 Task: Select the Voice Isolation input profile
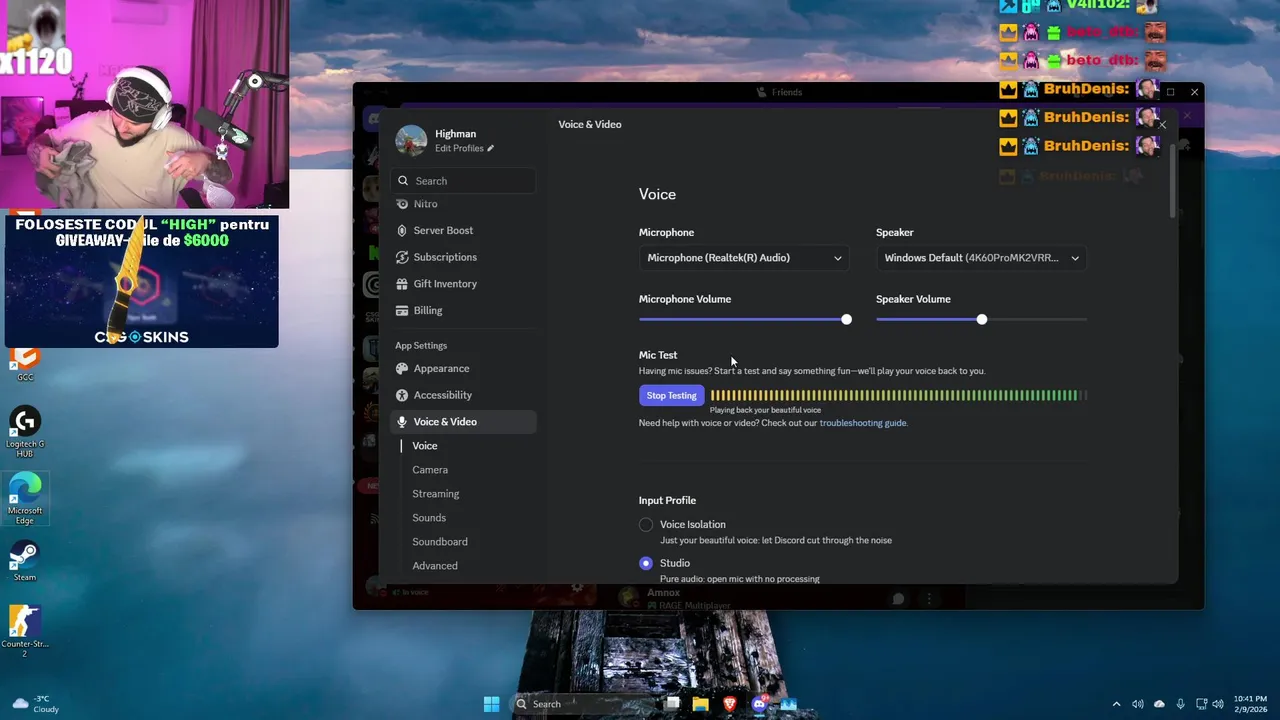pyautogui.click(x=646, y=525)
